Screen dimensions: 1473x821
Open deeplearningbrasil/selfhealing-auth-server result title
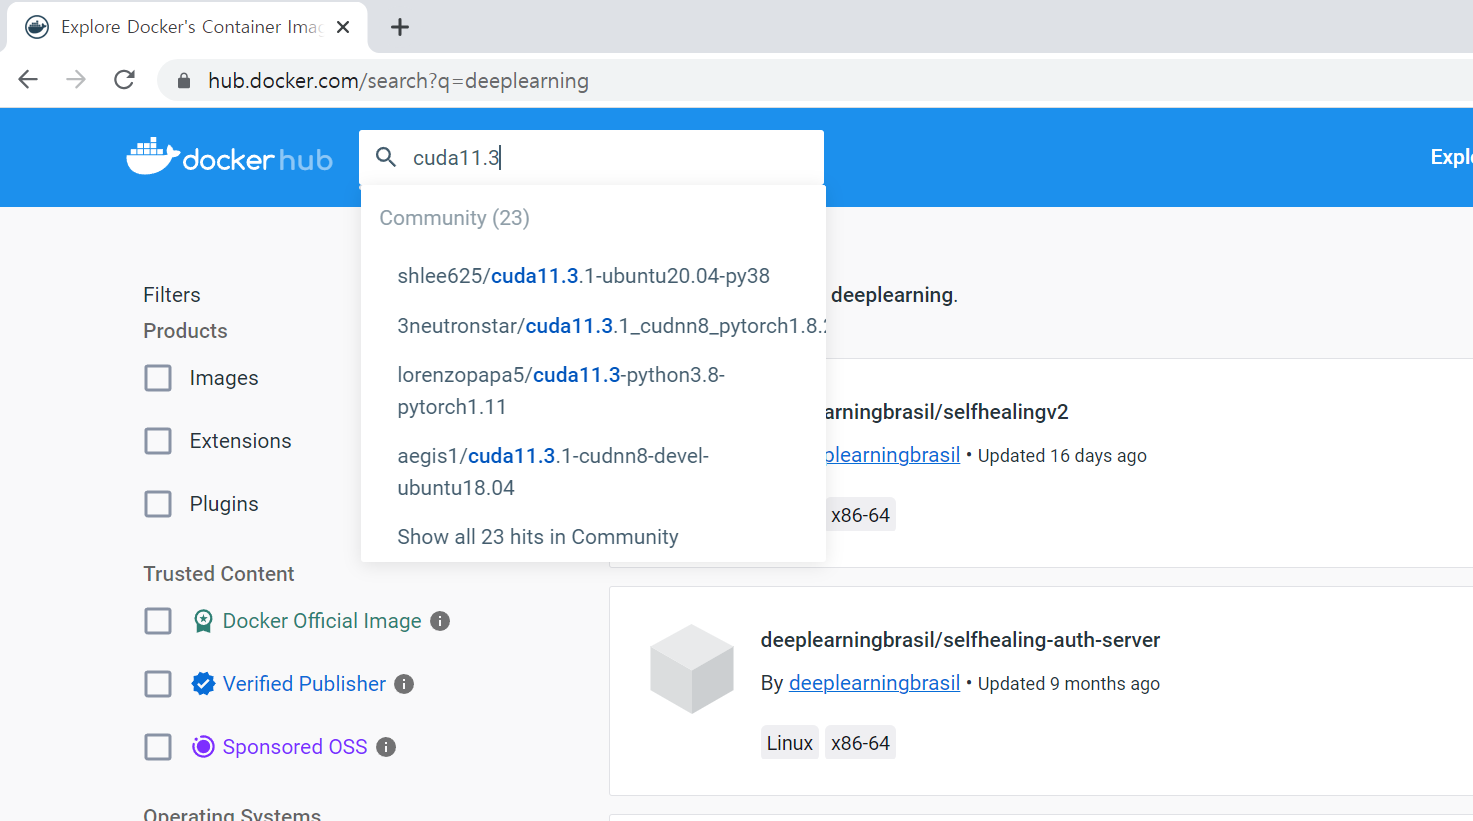click(x=960, y=640)
